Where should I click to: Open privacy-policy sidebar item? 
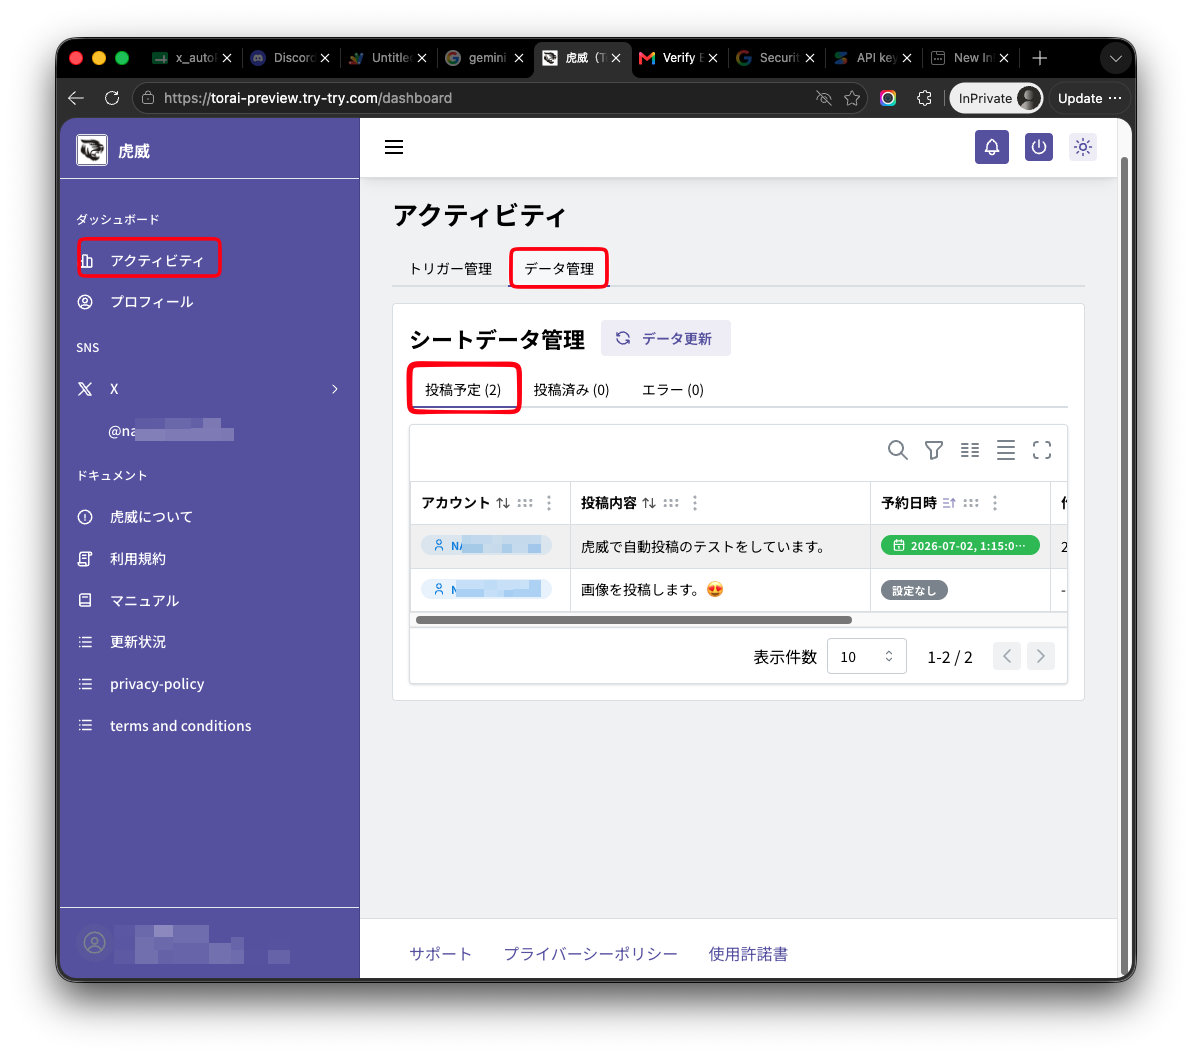click(157, 683)
